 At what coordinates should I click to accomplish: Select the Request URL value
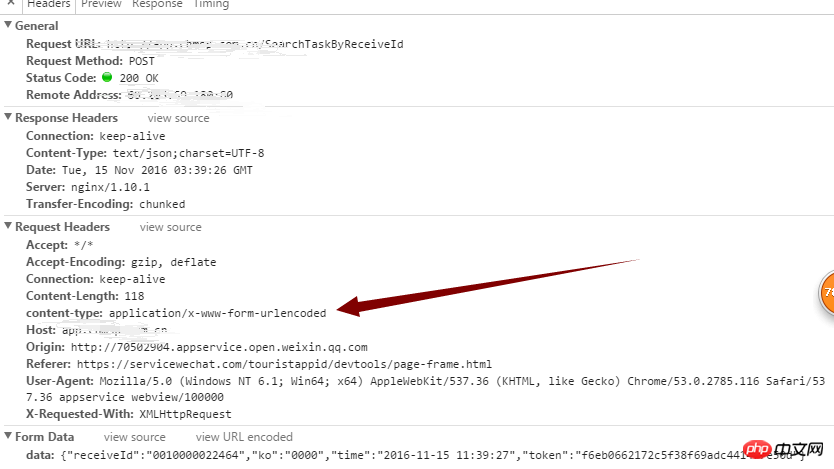(x=255, y=44)
